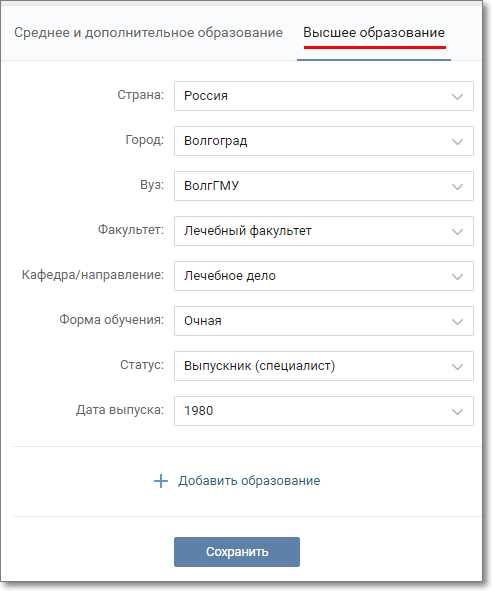Open the Лечебный факультет dropdown
The width and height of the screenshot is (492, 591).
click(x=323, y=231)
